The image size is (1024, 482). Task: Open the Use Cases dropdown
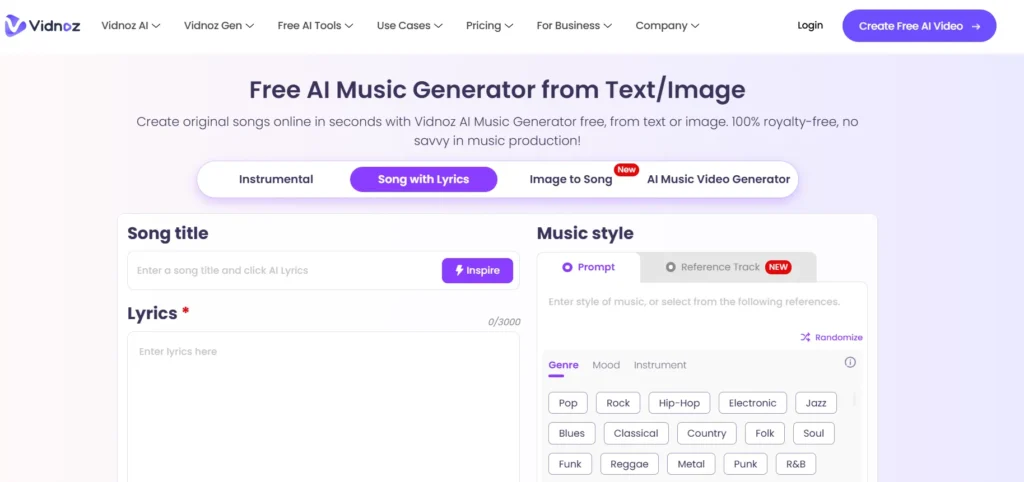click(409, 25)
